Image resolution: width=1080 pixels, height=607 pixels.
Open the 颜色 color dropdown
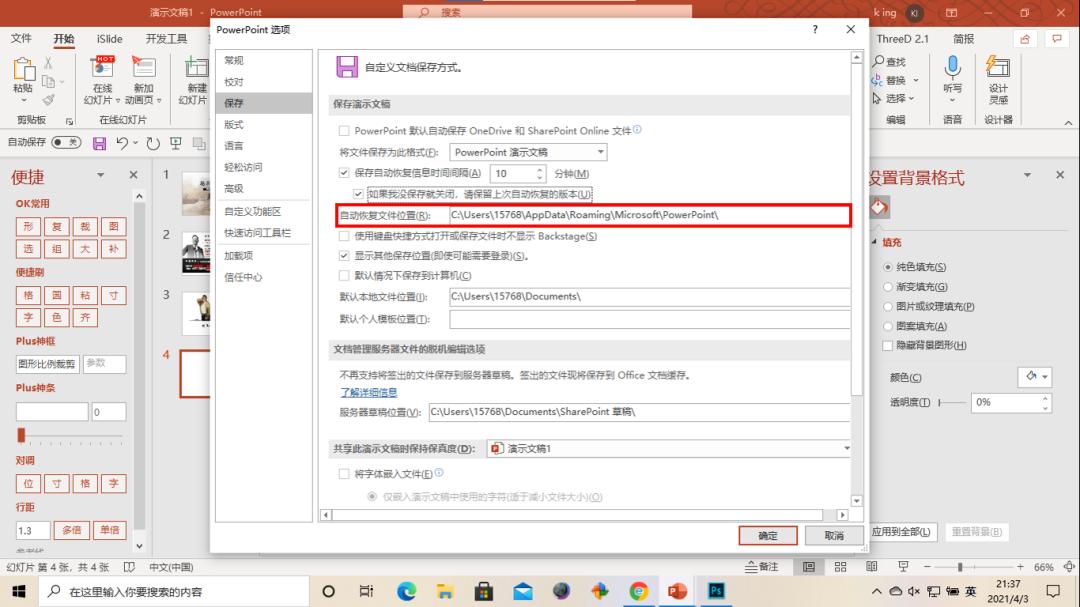tap(1035, 376)
